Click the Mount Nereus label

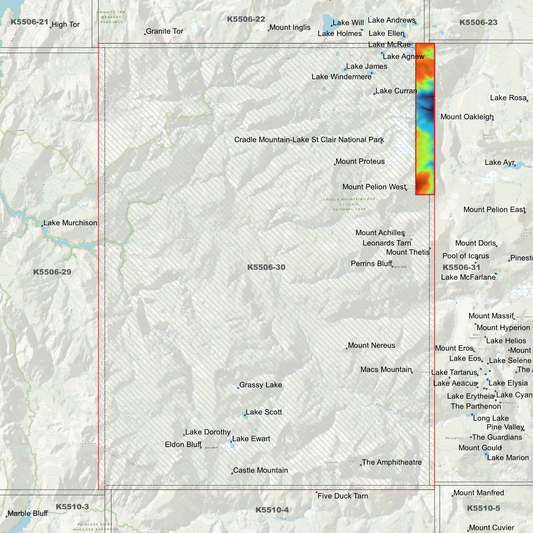pos(371,345)
